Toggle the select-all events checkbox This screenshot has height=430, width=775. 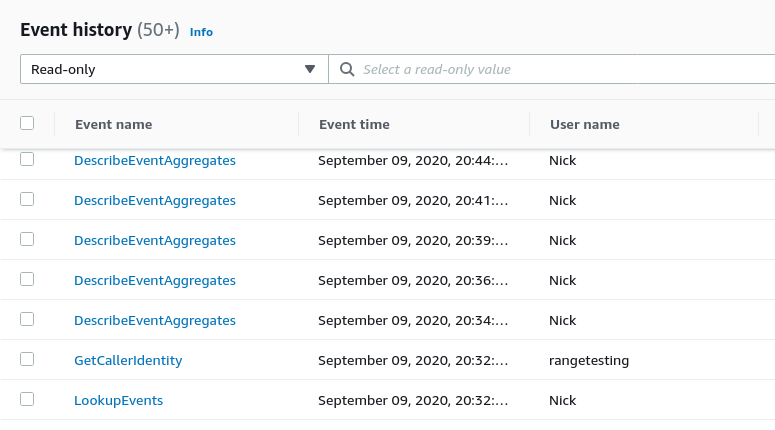click(x=27, y=123)
